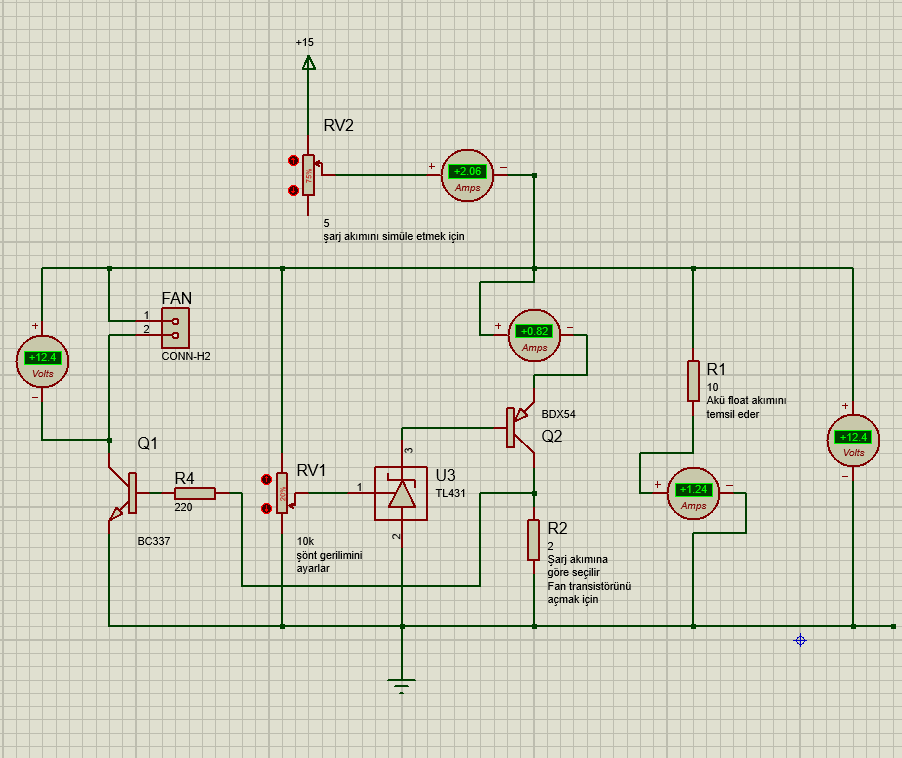Viewport: 902px width, 758px height.
Task: Click the voltmeter nearest resistor R1
Action: tap(853, 442)
